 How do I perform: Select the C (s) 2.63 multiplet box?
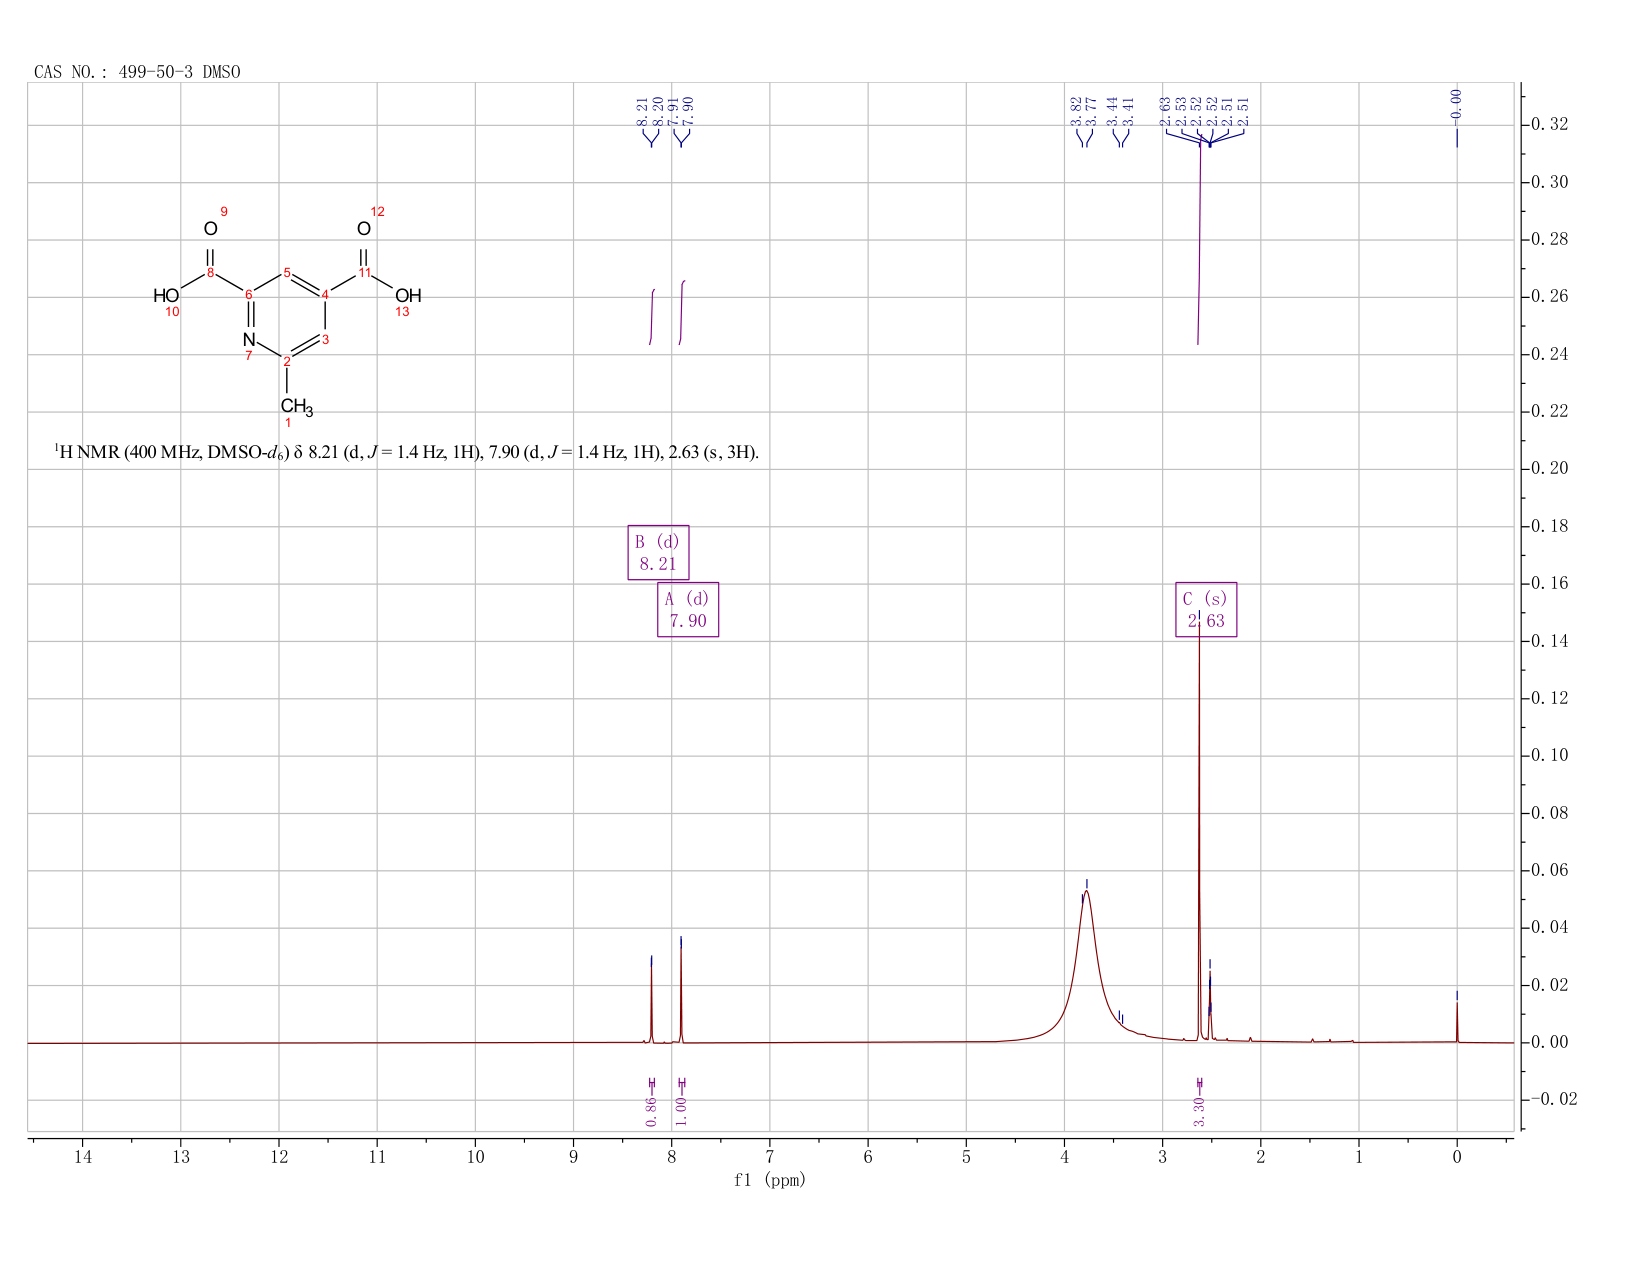tap(1205, 609)
